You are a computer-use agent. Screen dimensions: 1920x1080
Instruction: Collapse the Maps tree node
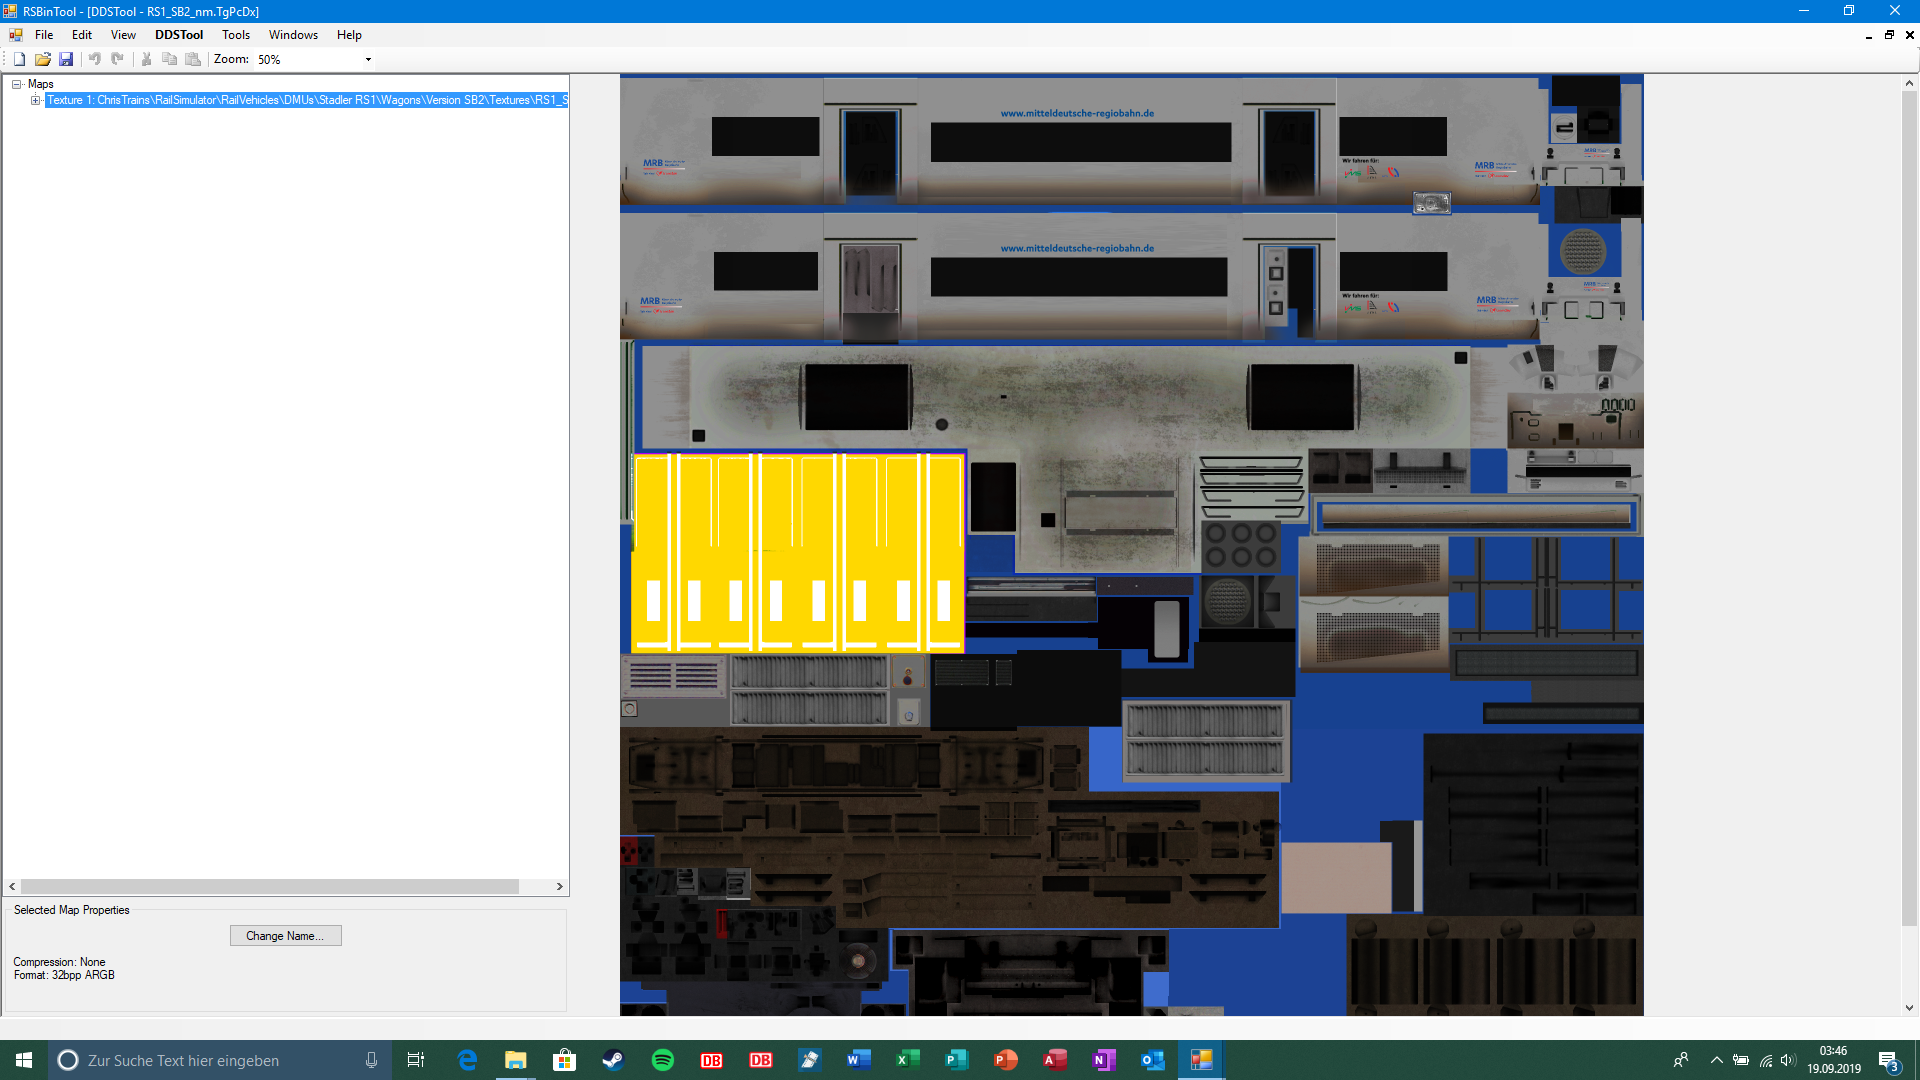[x=17, y=84]
